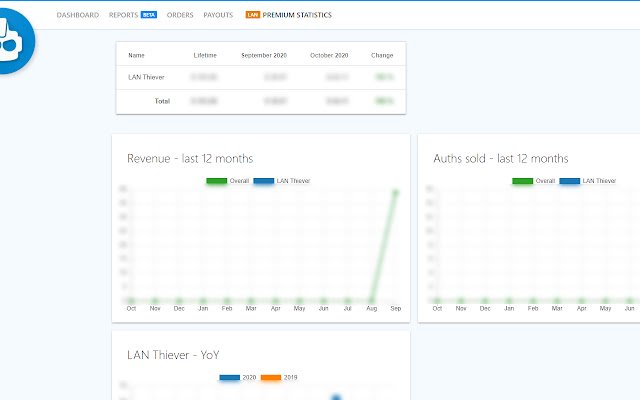Click the LAN Thiever - YoY chart title
The width and height of the screenshot is (640, 400).
[173, 355]
